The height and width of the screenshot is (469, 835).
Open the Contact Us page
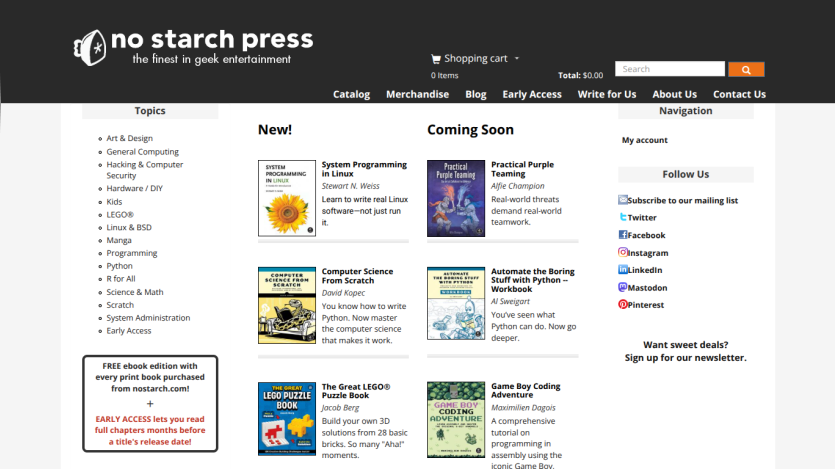pyautogui.click(x=739, y=94)
